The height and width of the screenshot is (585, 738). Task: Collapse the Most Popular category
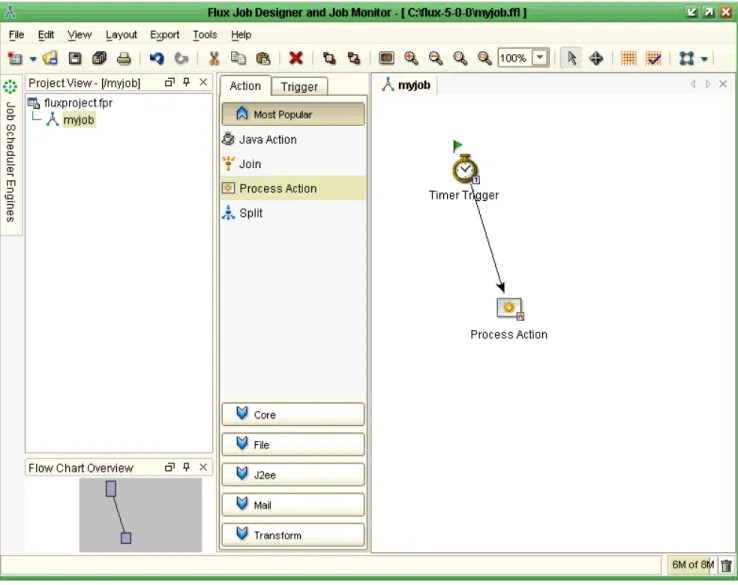[x=293, y=114]
